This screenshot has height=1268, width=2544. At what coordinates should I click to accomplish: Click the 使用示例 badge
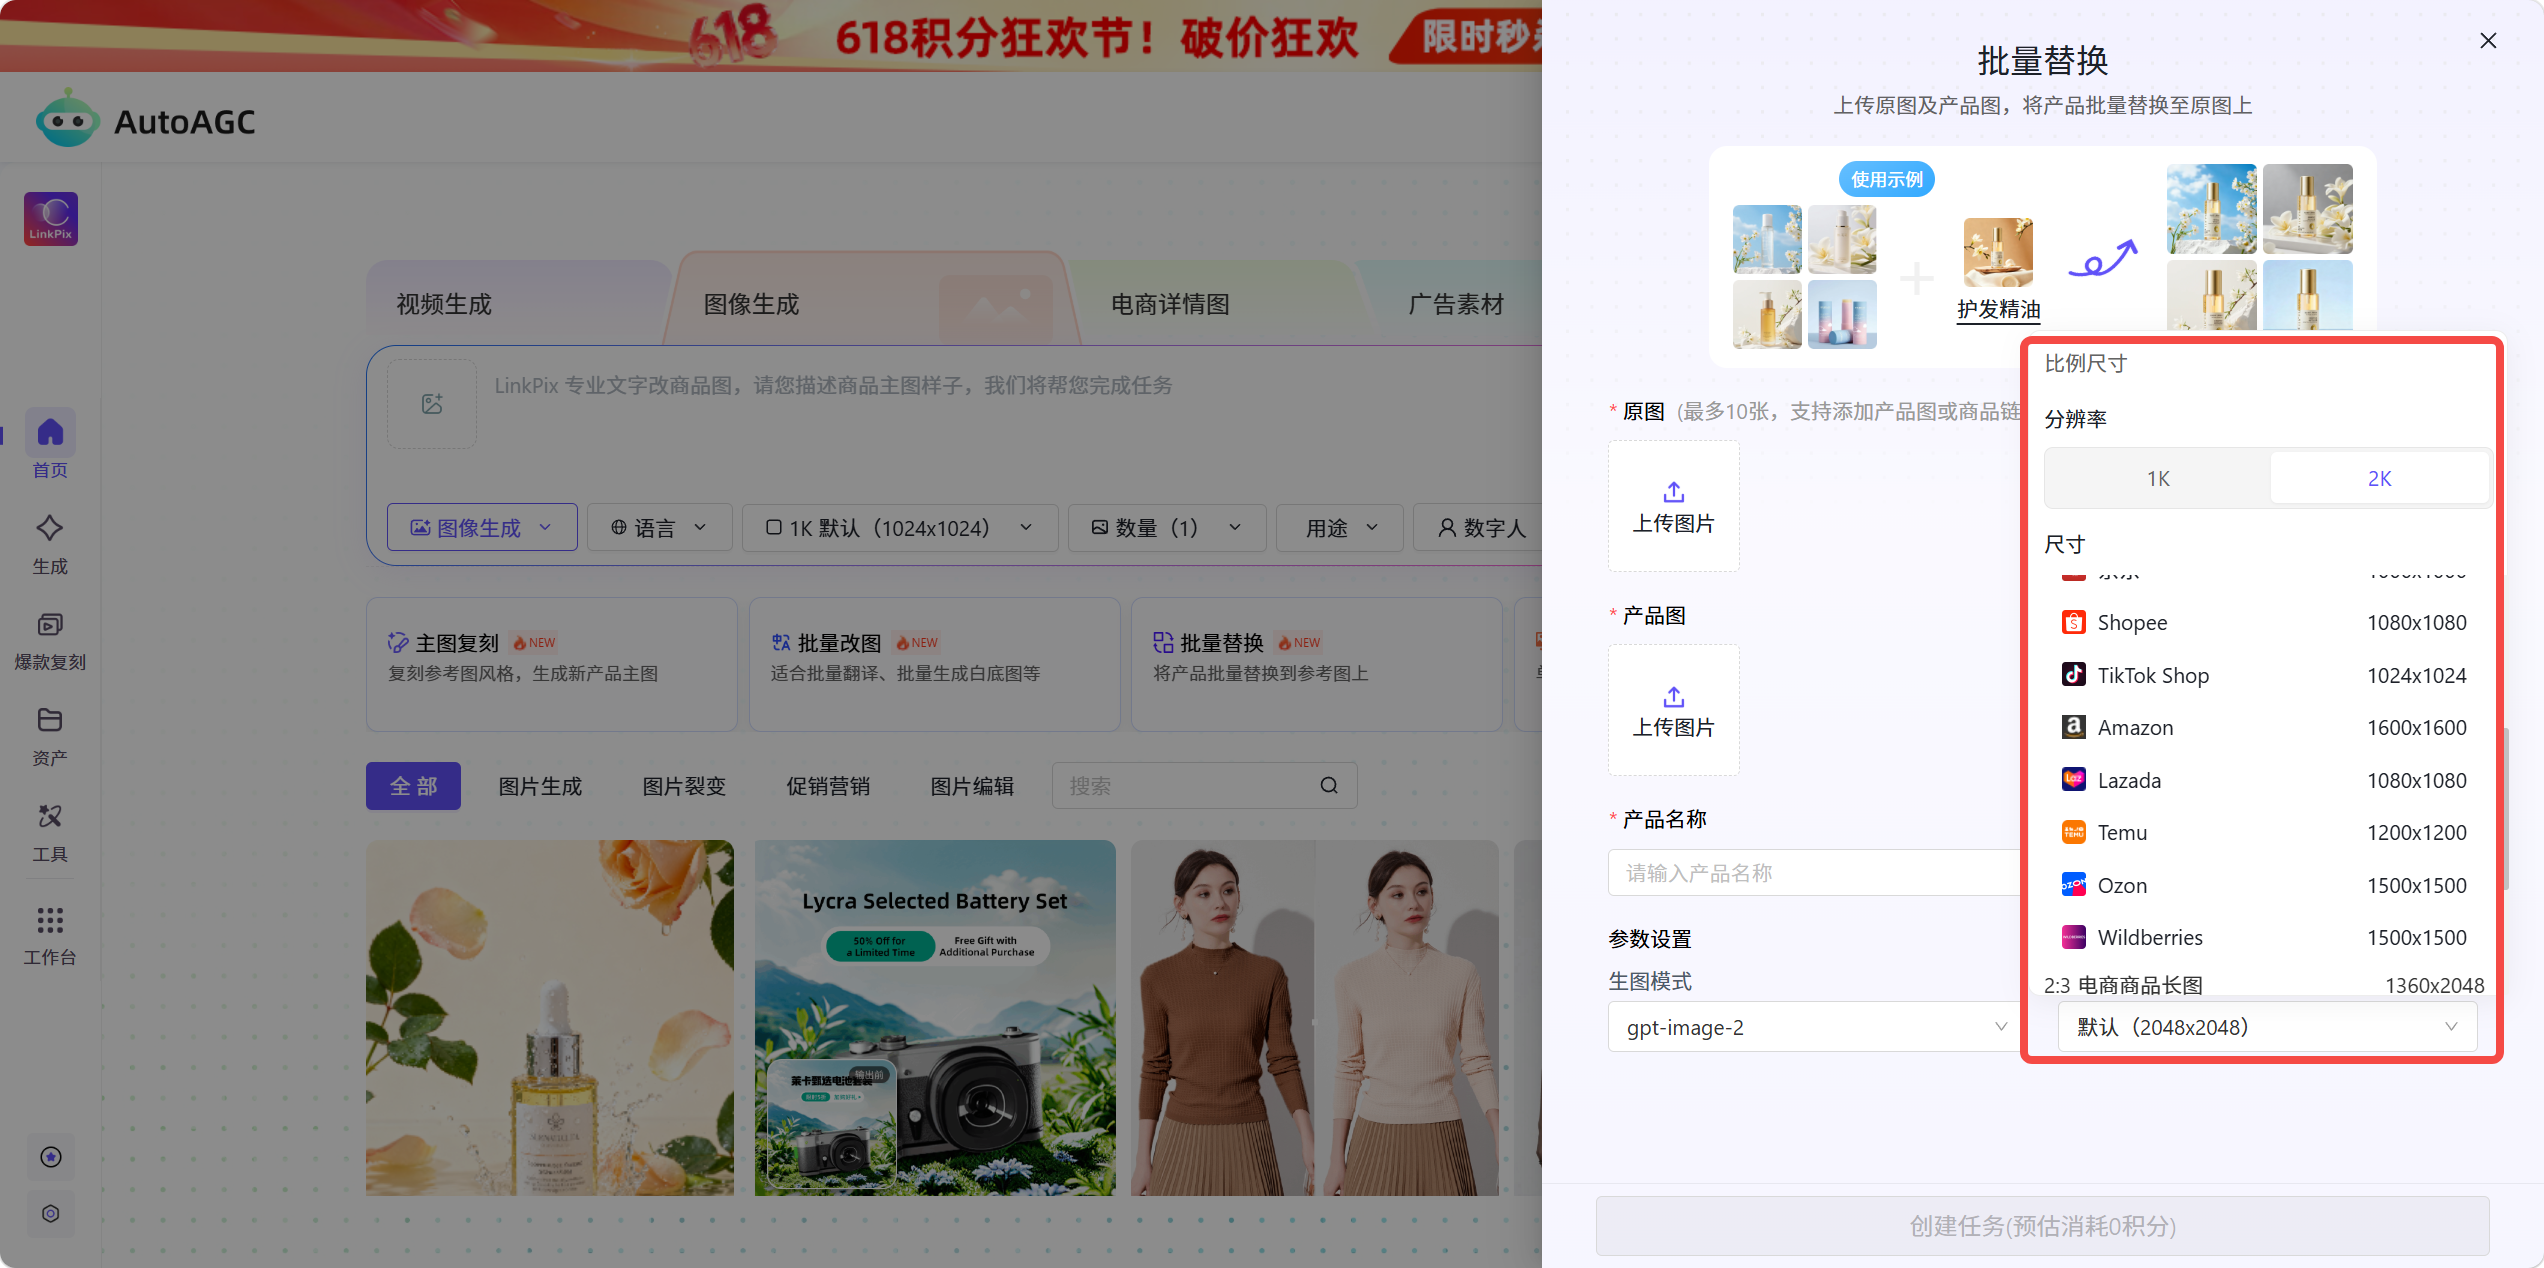coord(1886,179)
